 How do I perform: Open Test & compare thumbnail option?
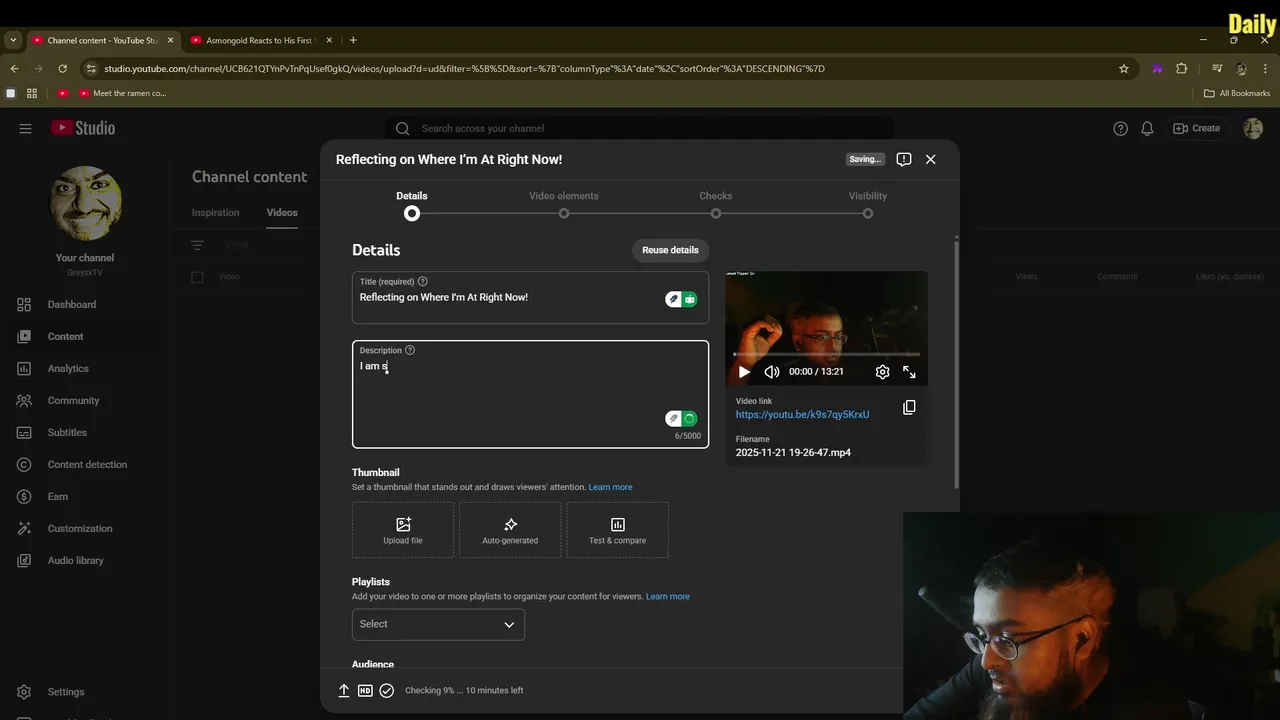(x=617, y=530)
